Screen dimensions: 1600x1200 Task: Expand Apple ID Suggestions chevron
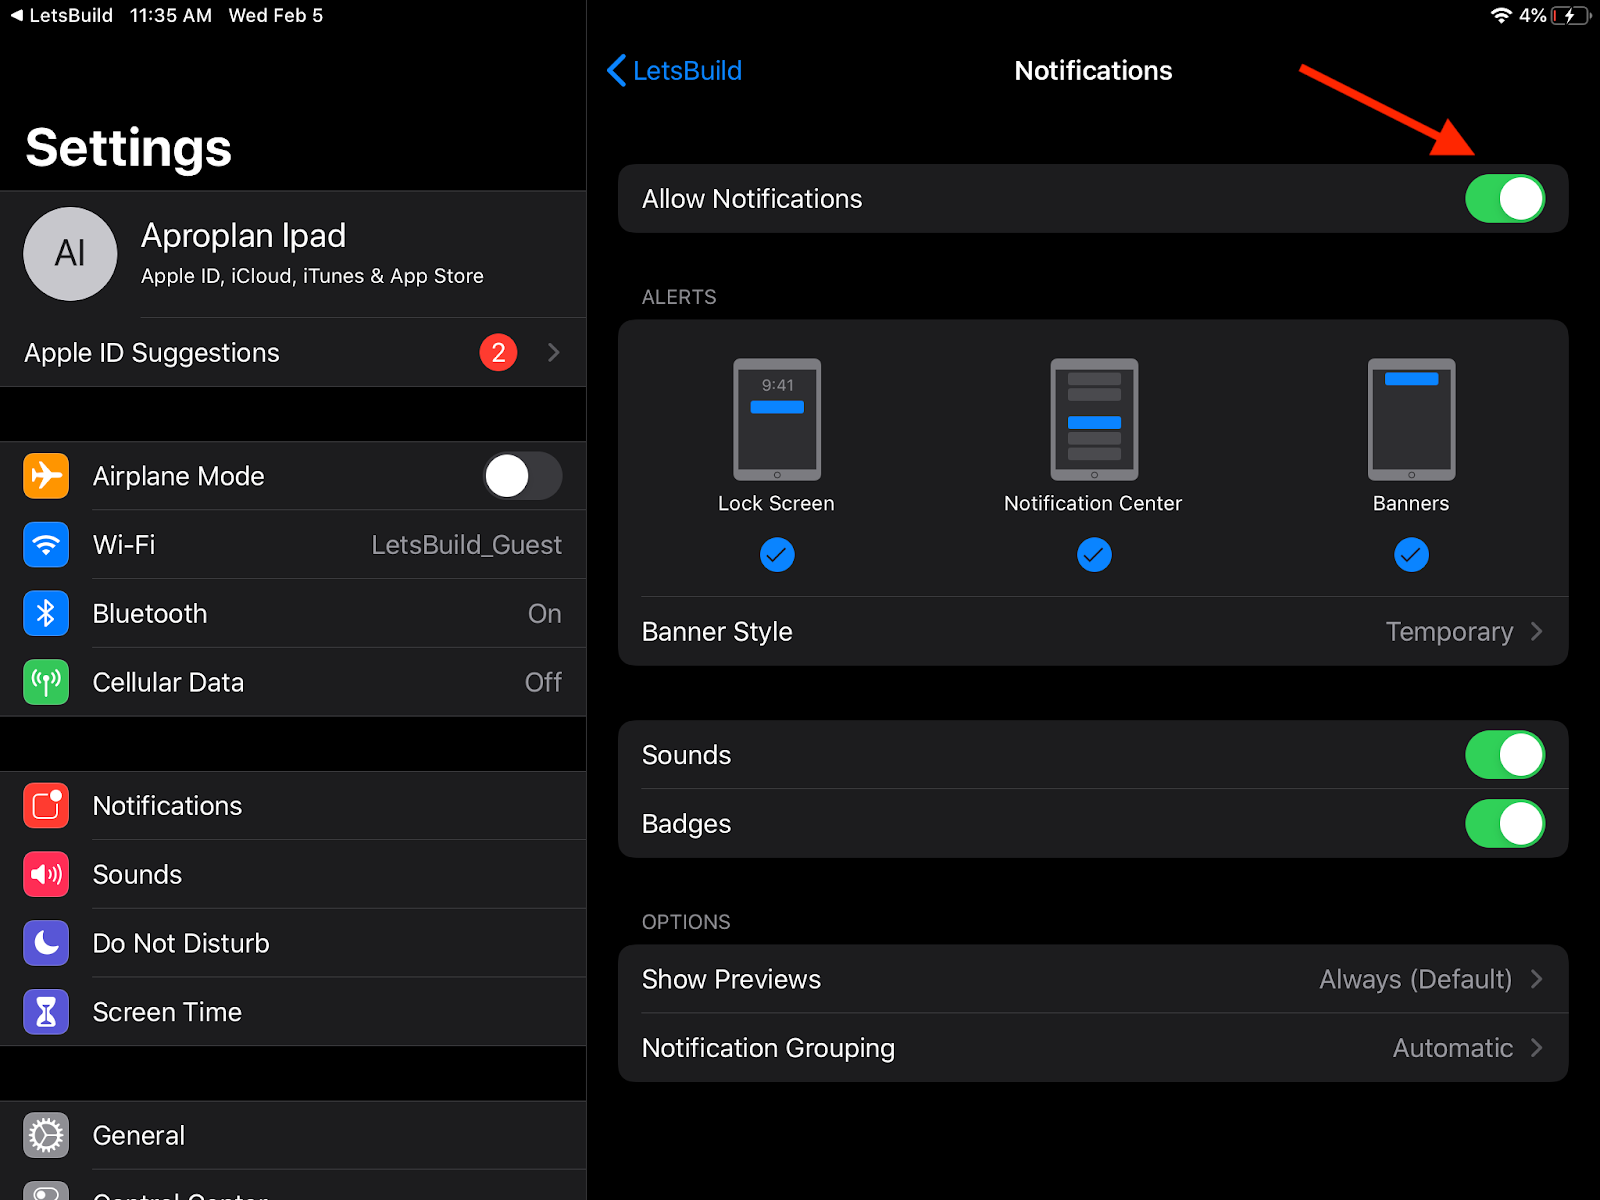point(554,352)
